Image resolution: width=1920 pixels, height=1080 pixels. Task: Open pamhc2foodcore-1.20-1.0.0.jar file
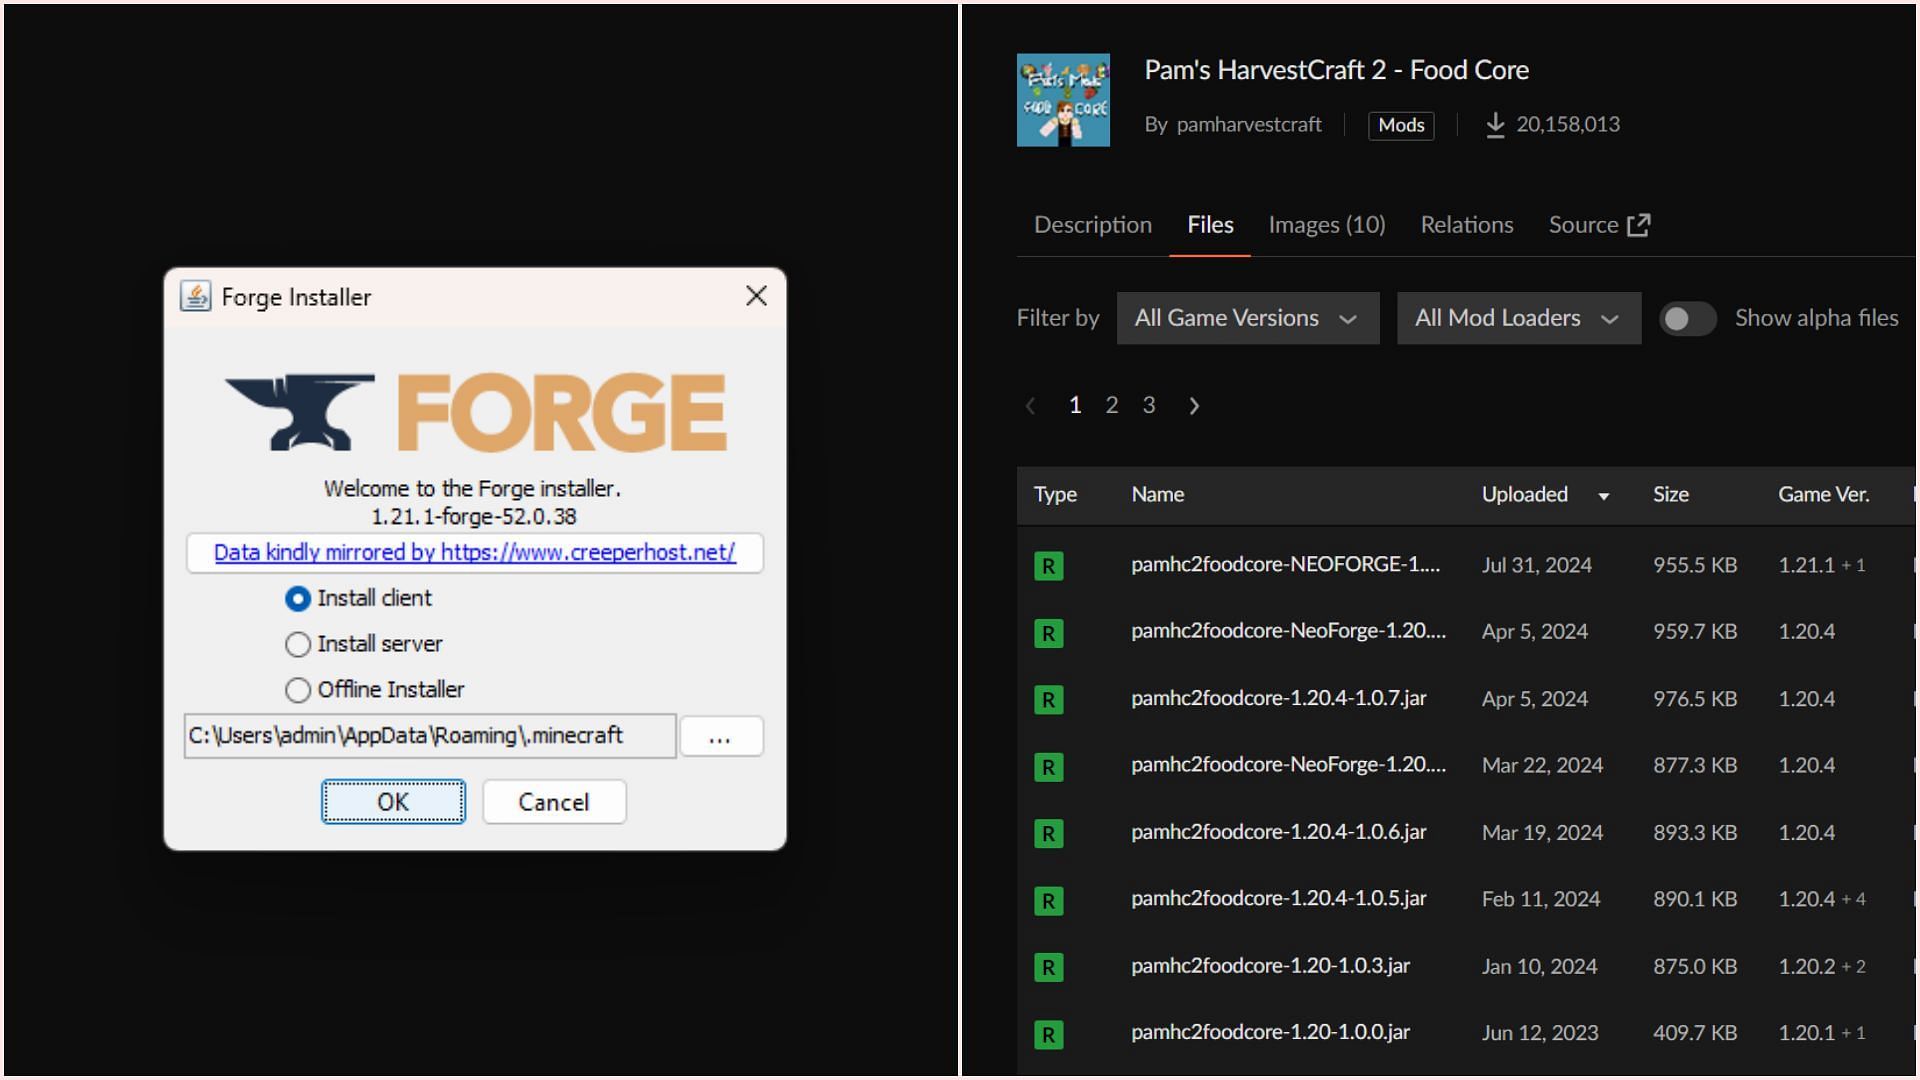(1271, 1033)
